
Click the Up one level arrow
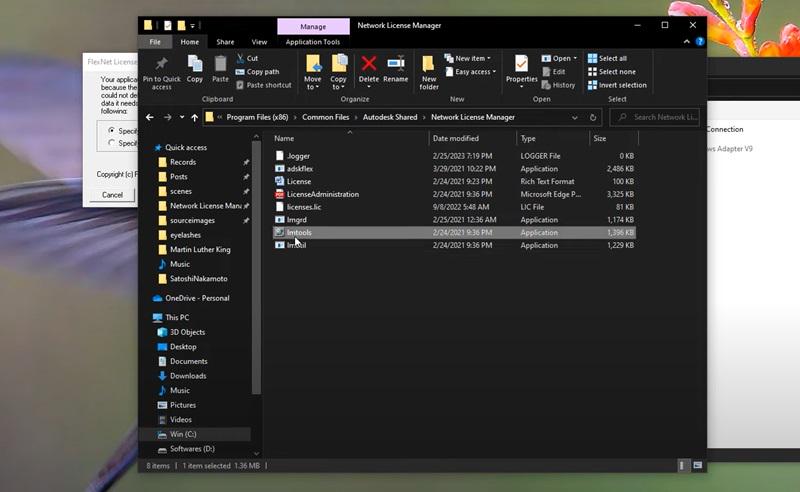[x=194, y=117]
